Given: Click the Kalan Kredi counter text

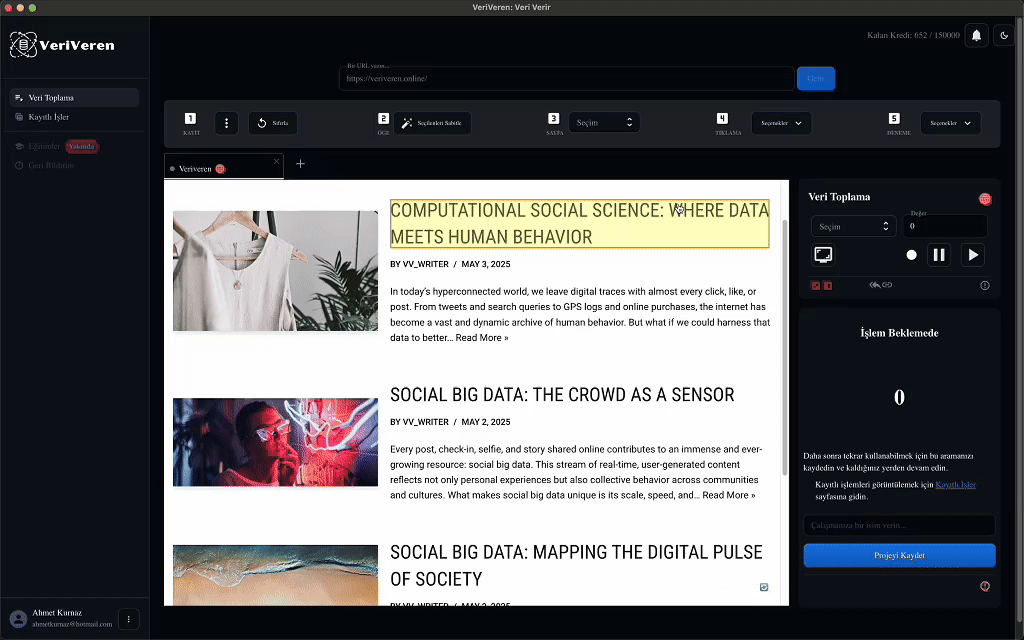Looking at the screenshot, I should 913,35.
